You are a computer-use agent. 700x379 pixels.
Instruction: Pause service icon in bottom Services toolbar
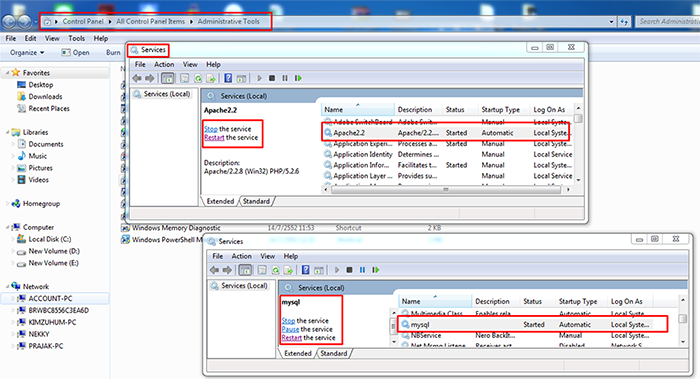[x=362, y=270]
